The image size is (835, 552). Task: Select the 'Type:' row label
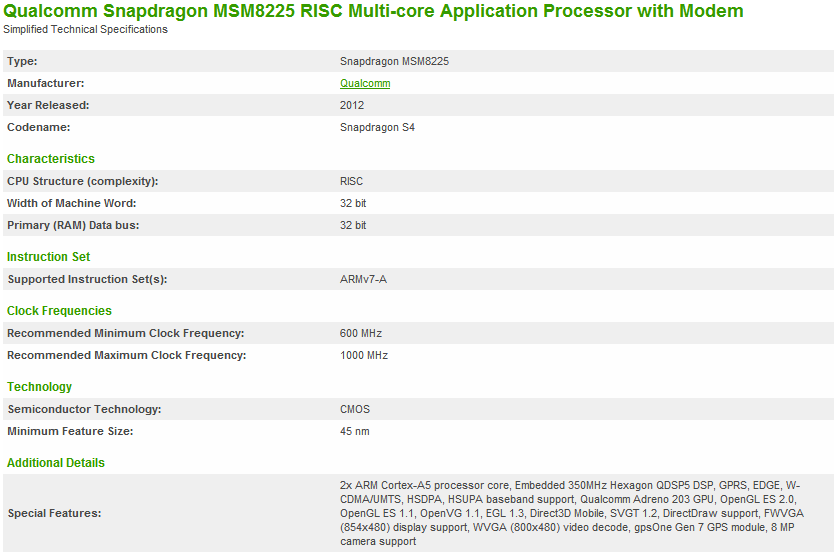click(x=22, y=61)
